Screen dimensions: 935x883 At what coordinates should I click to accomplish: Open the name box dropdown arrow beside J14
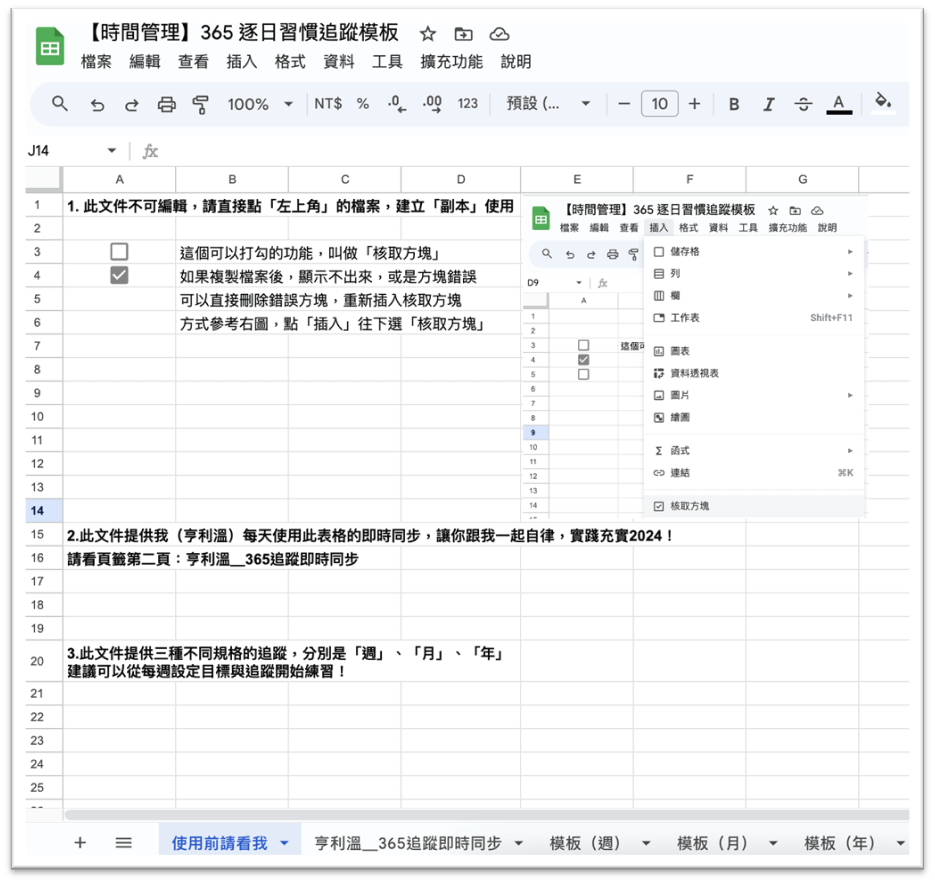coord(111,151)
